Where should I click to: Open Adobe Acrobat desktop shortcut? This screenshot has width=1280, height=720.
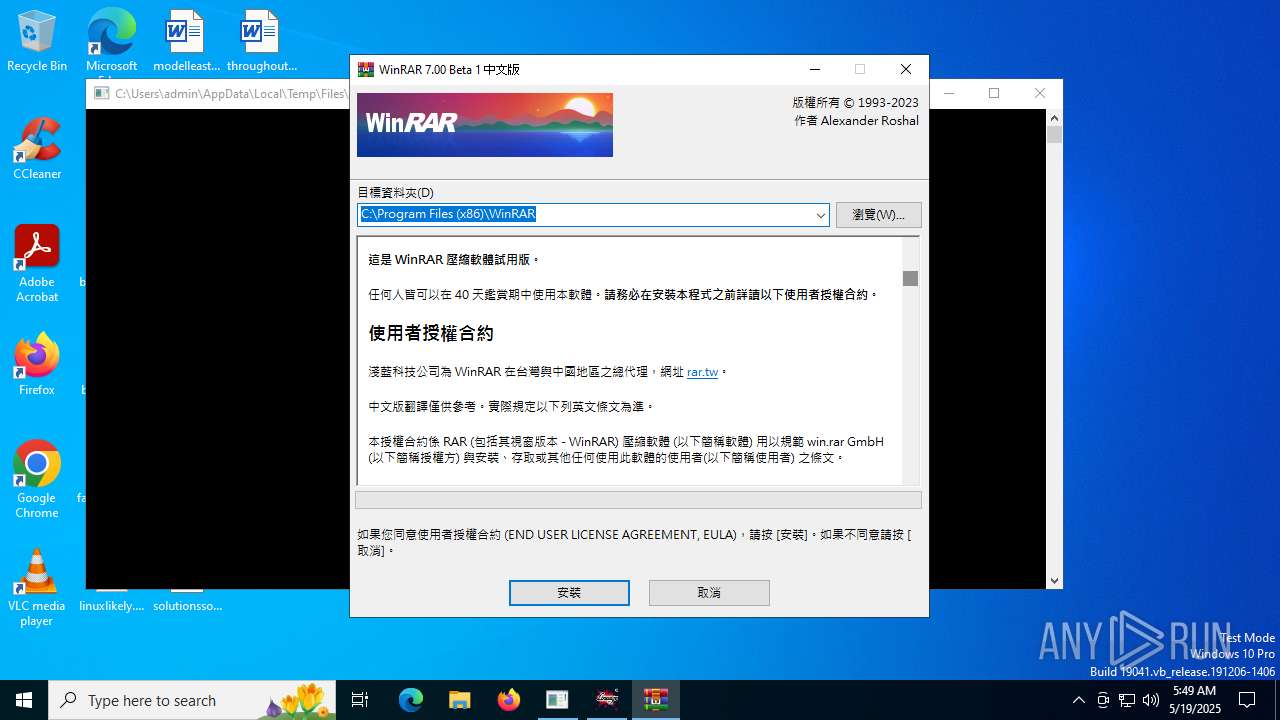point(37,264)
